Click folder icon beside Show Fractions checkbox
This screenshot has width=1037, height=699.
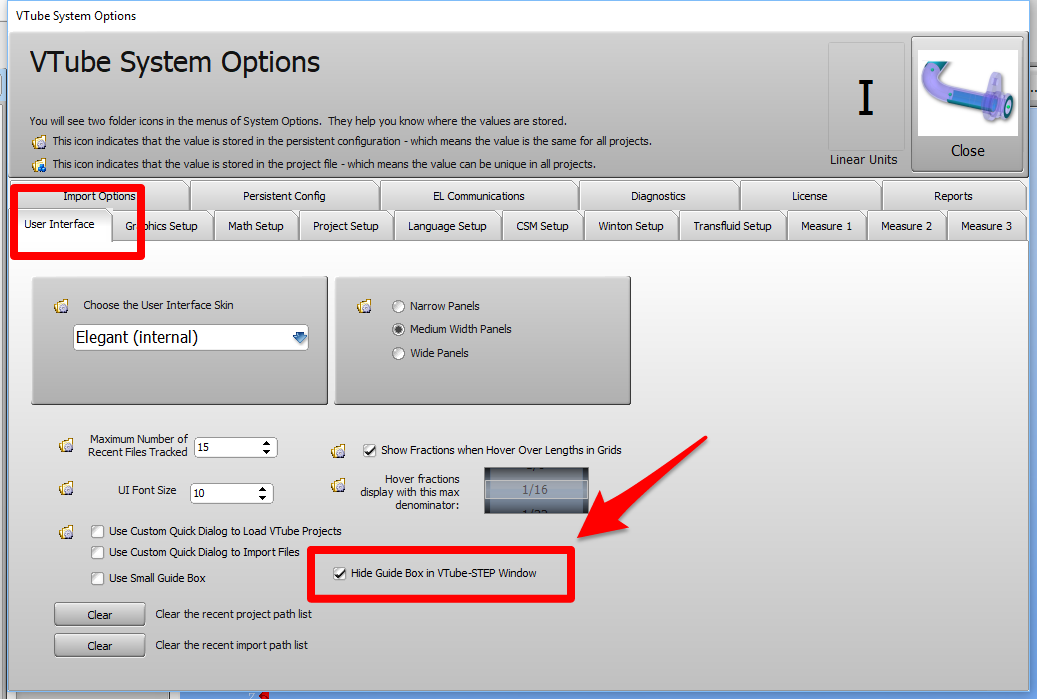(339, 451)
